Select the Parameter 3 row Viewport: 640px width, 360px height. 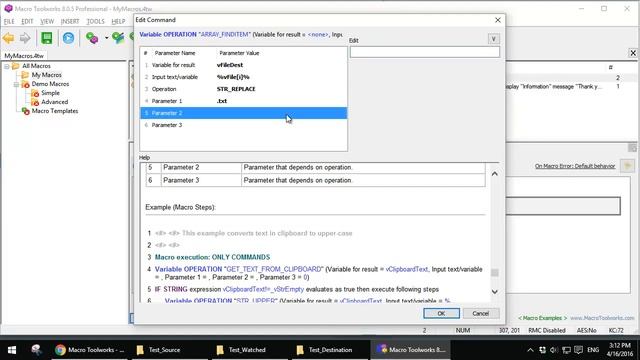pos(244,125)
